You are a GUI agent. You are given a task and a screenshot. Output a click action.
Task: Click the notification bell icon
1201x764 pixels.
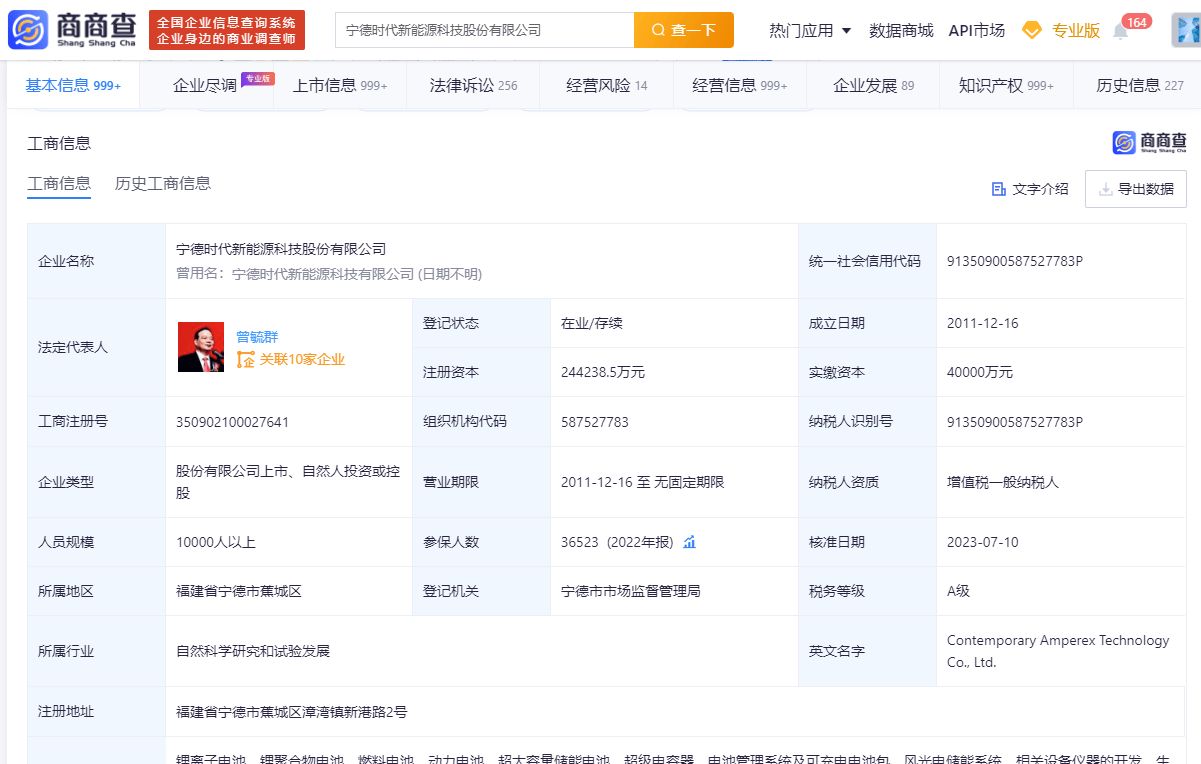coord(1120,31)
